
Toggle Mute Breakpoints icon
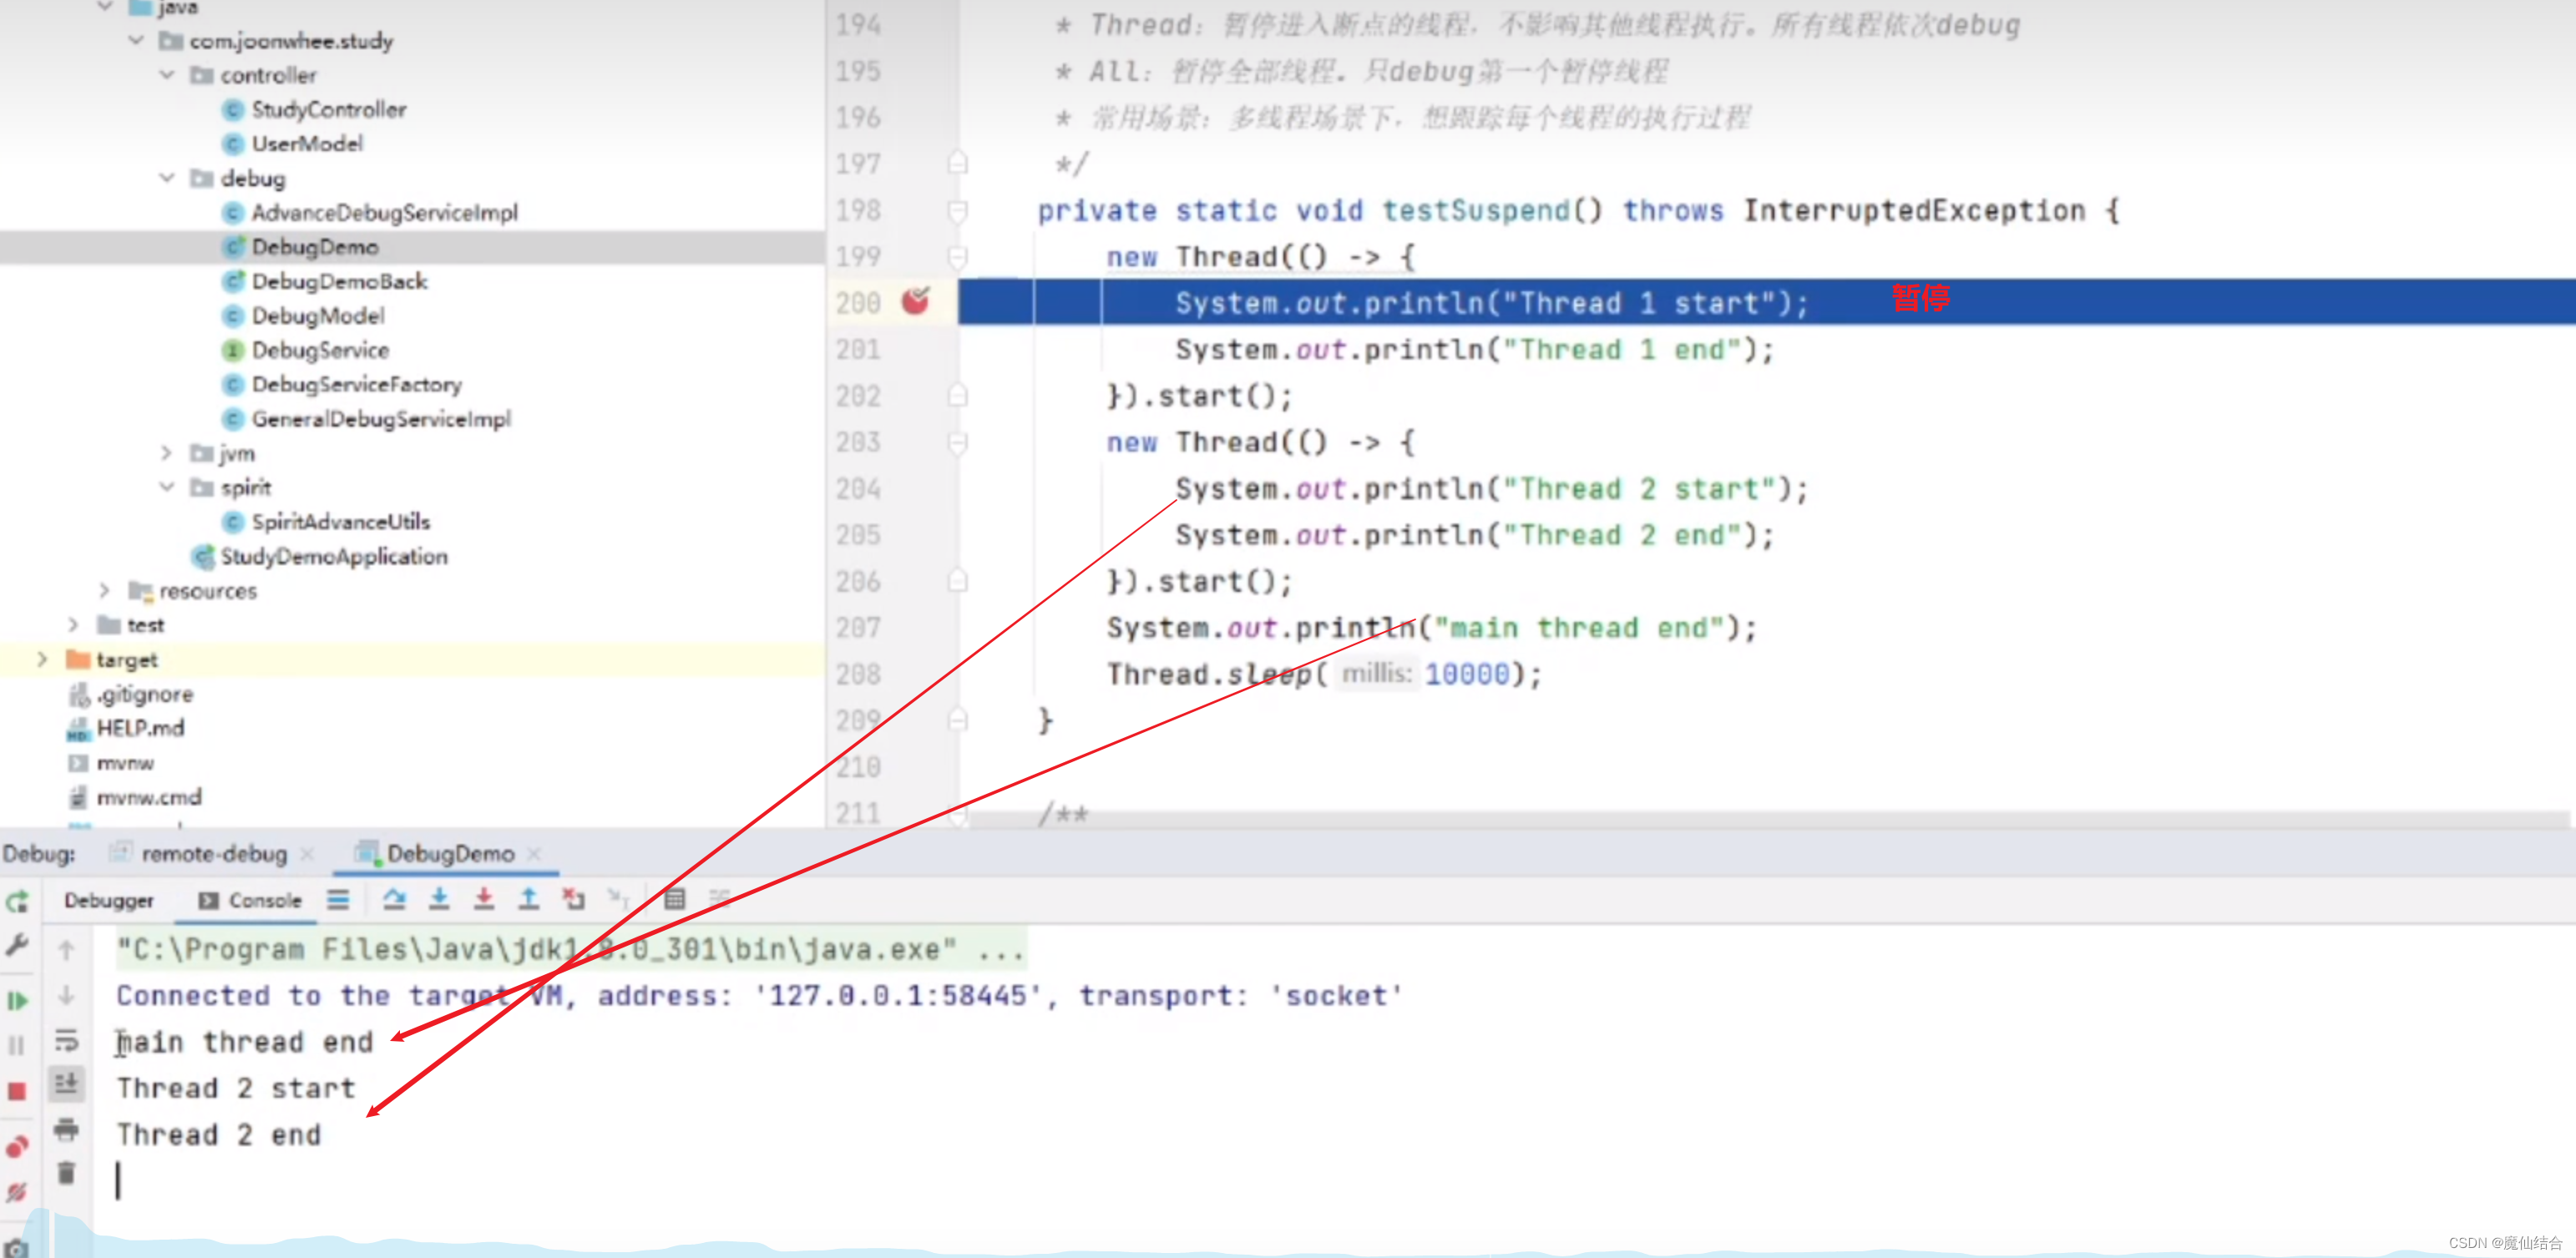tap(17, 1192)
